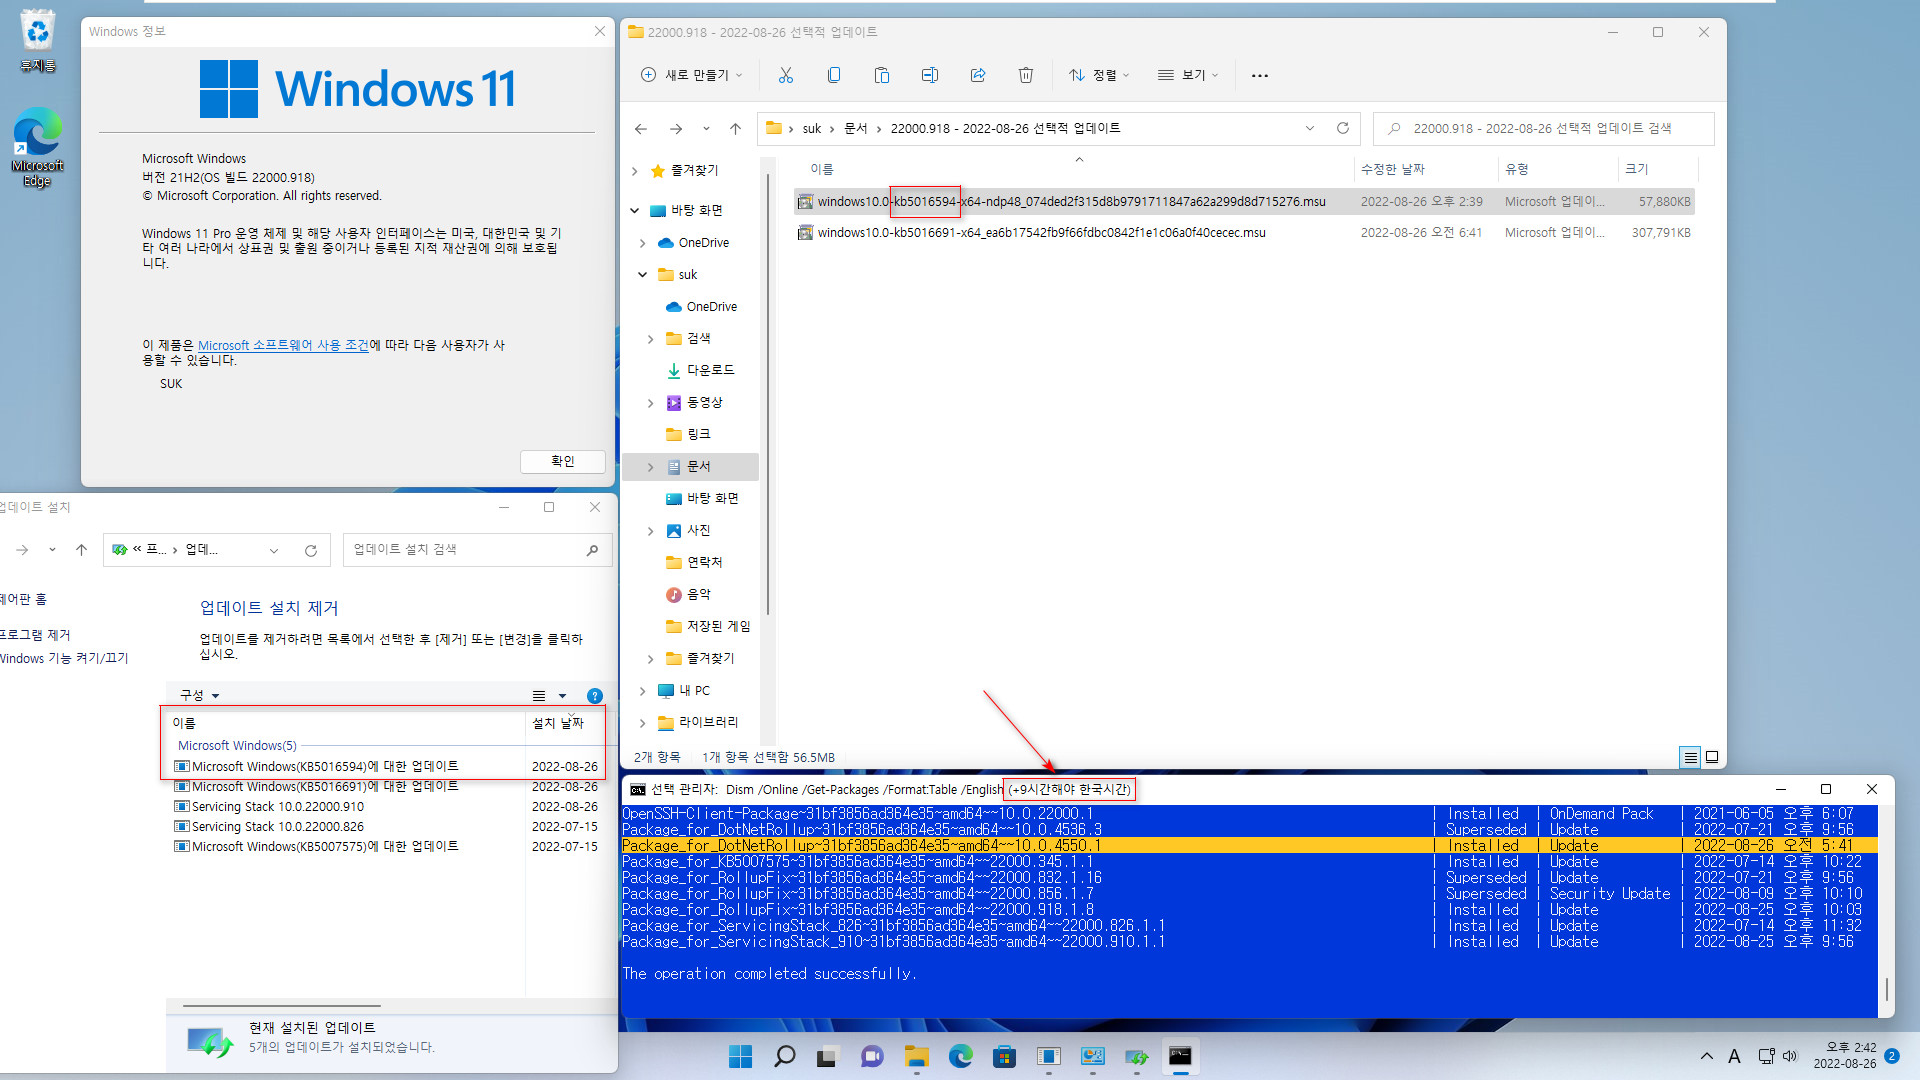
Task: Open the 보기 view dropdown
Action: [x=1188, y=75]
